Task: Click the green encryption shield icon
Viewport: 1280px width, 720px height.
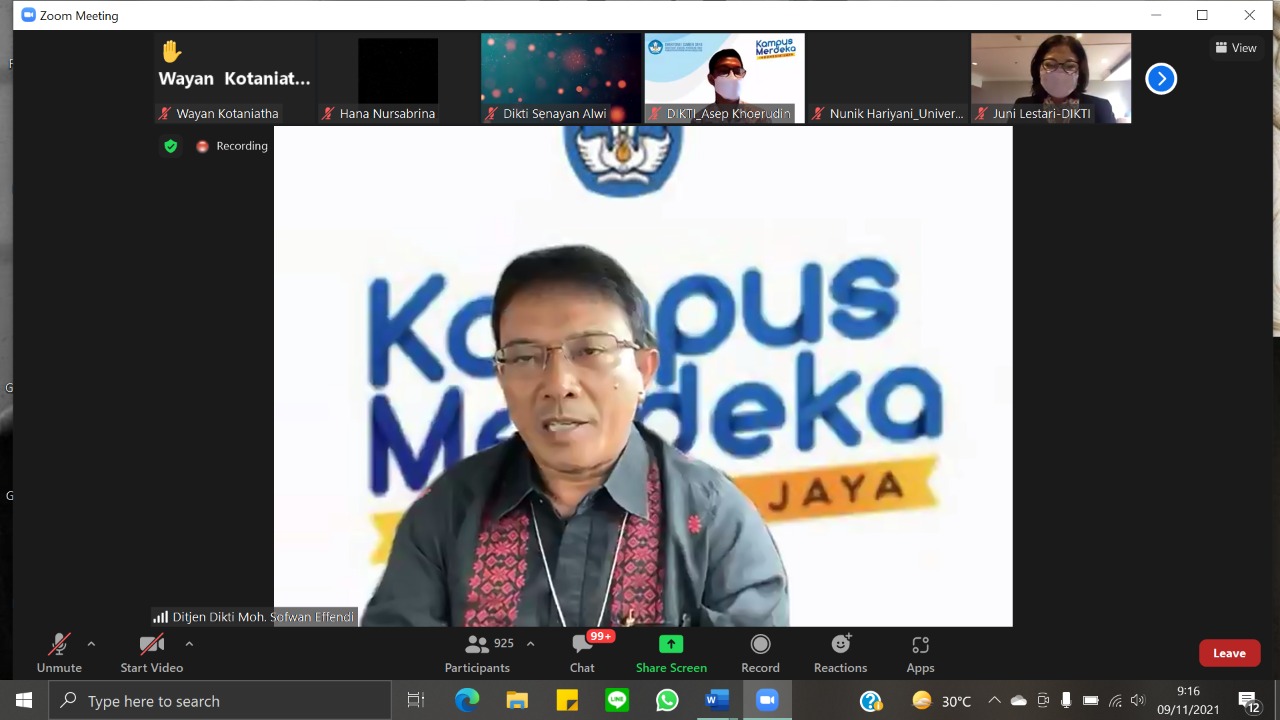Action: (x=170, y=146)
